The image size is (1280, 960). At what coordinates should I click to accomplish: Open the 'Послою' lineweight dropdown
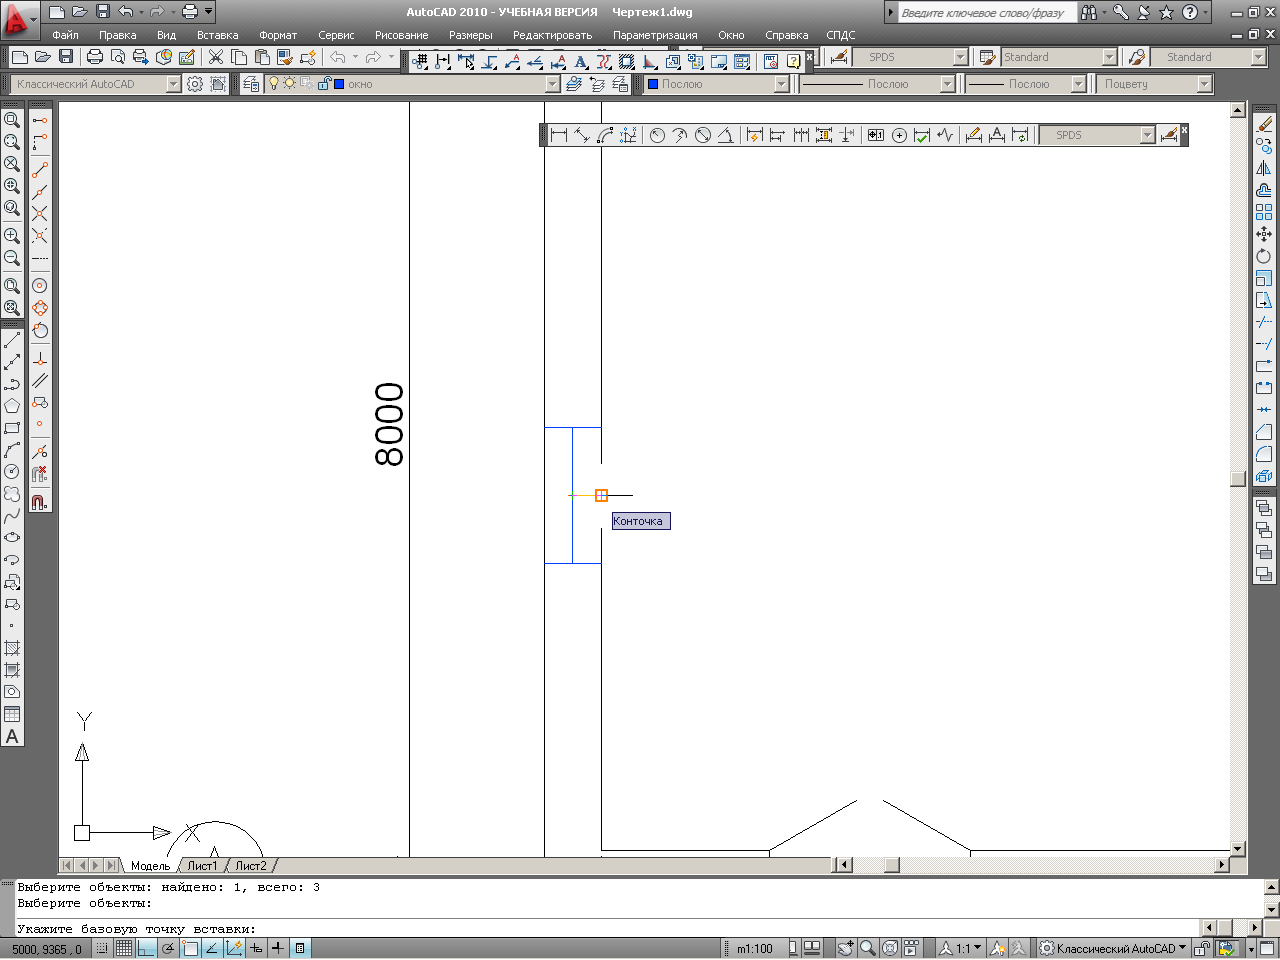(1079, 84)
